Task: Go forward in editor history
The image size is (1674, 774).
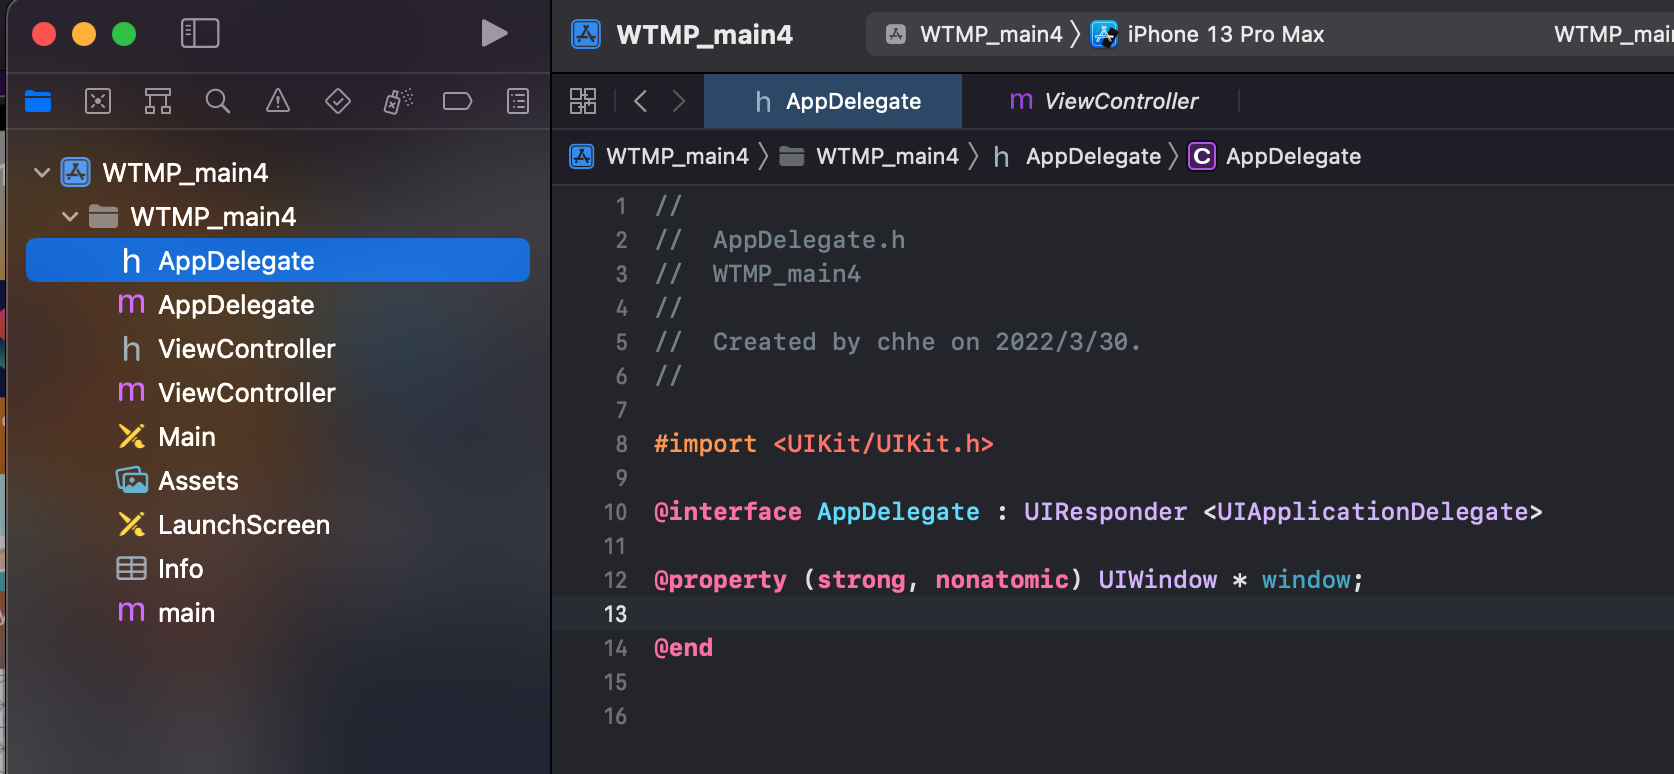Action: point(679,101)
